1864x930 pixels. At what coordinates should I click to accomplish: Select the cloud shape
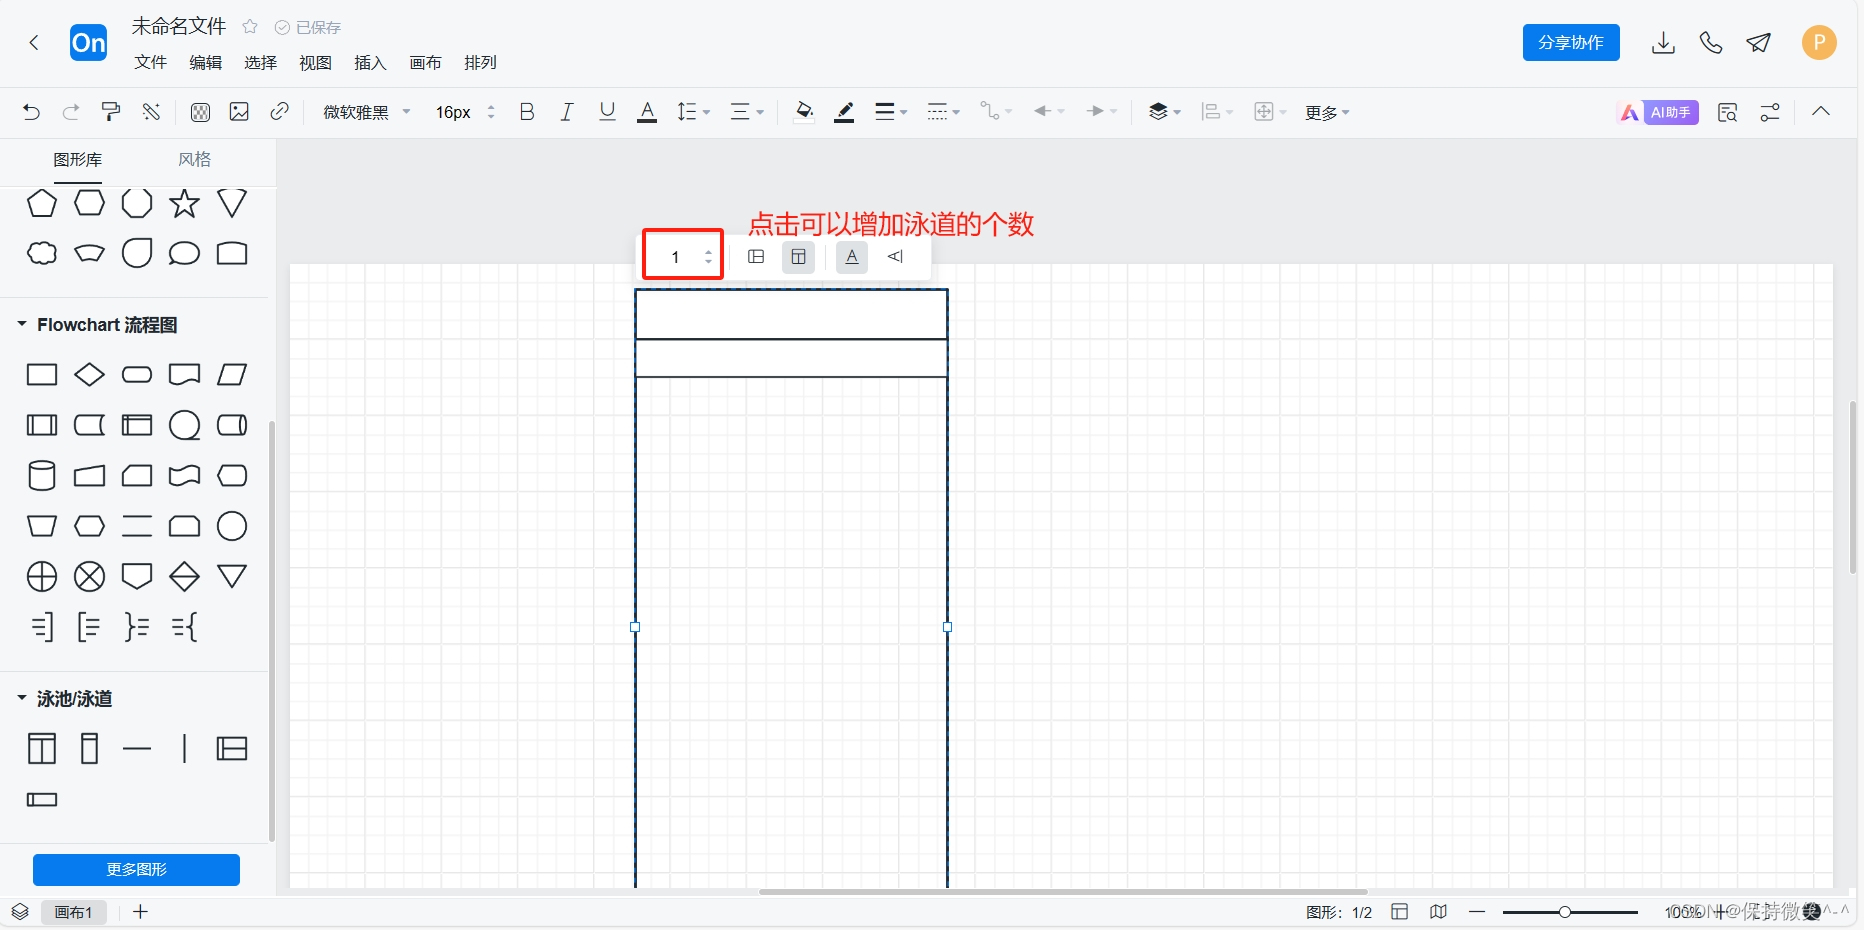[41, 253]
